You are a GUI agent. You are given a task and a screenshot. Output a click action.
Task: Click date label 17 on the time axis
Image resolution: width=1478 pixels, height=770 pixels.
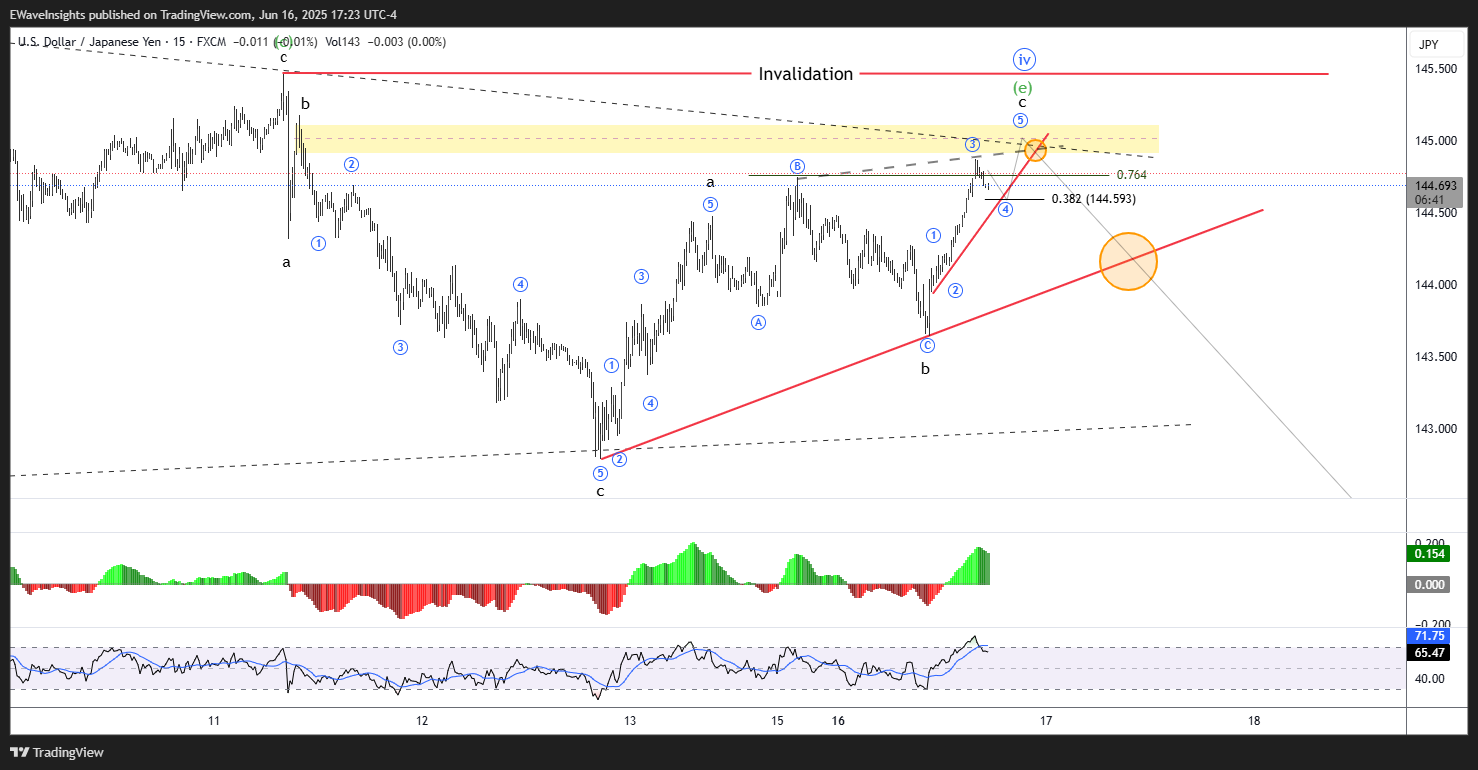pos(1046,721)
